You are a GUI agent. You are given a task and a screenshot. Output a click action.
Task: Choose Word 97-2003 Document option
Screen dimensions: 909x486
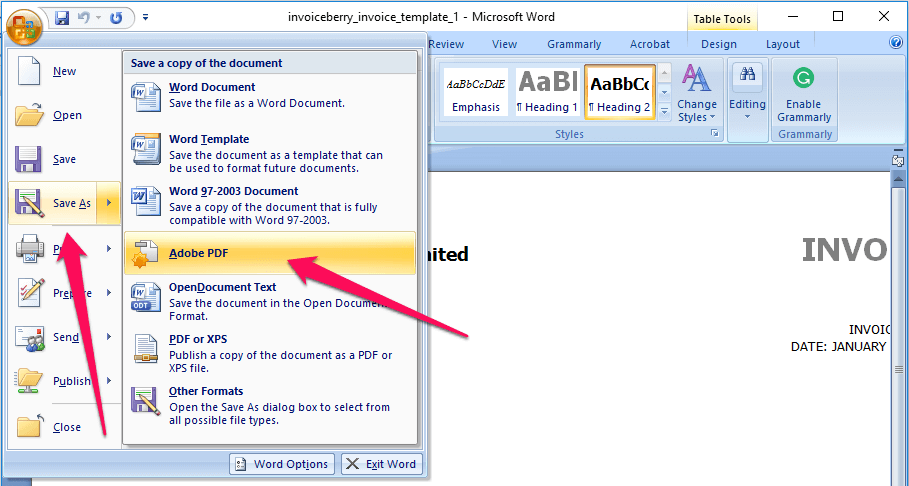pyautogui.click(x=270, y=206)
